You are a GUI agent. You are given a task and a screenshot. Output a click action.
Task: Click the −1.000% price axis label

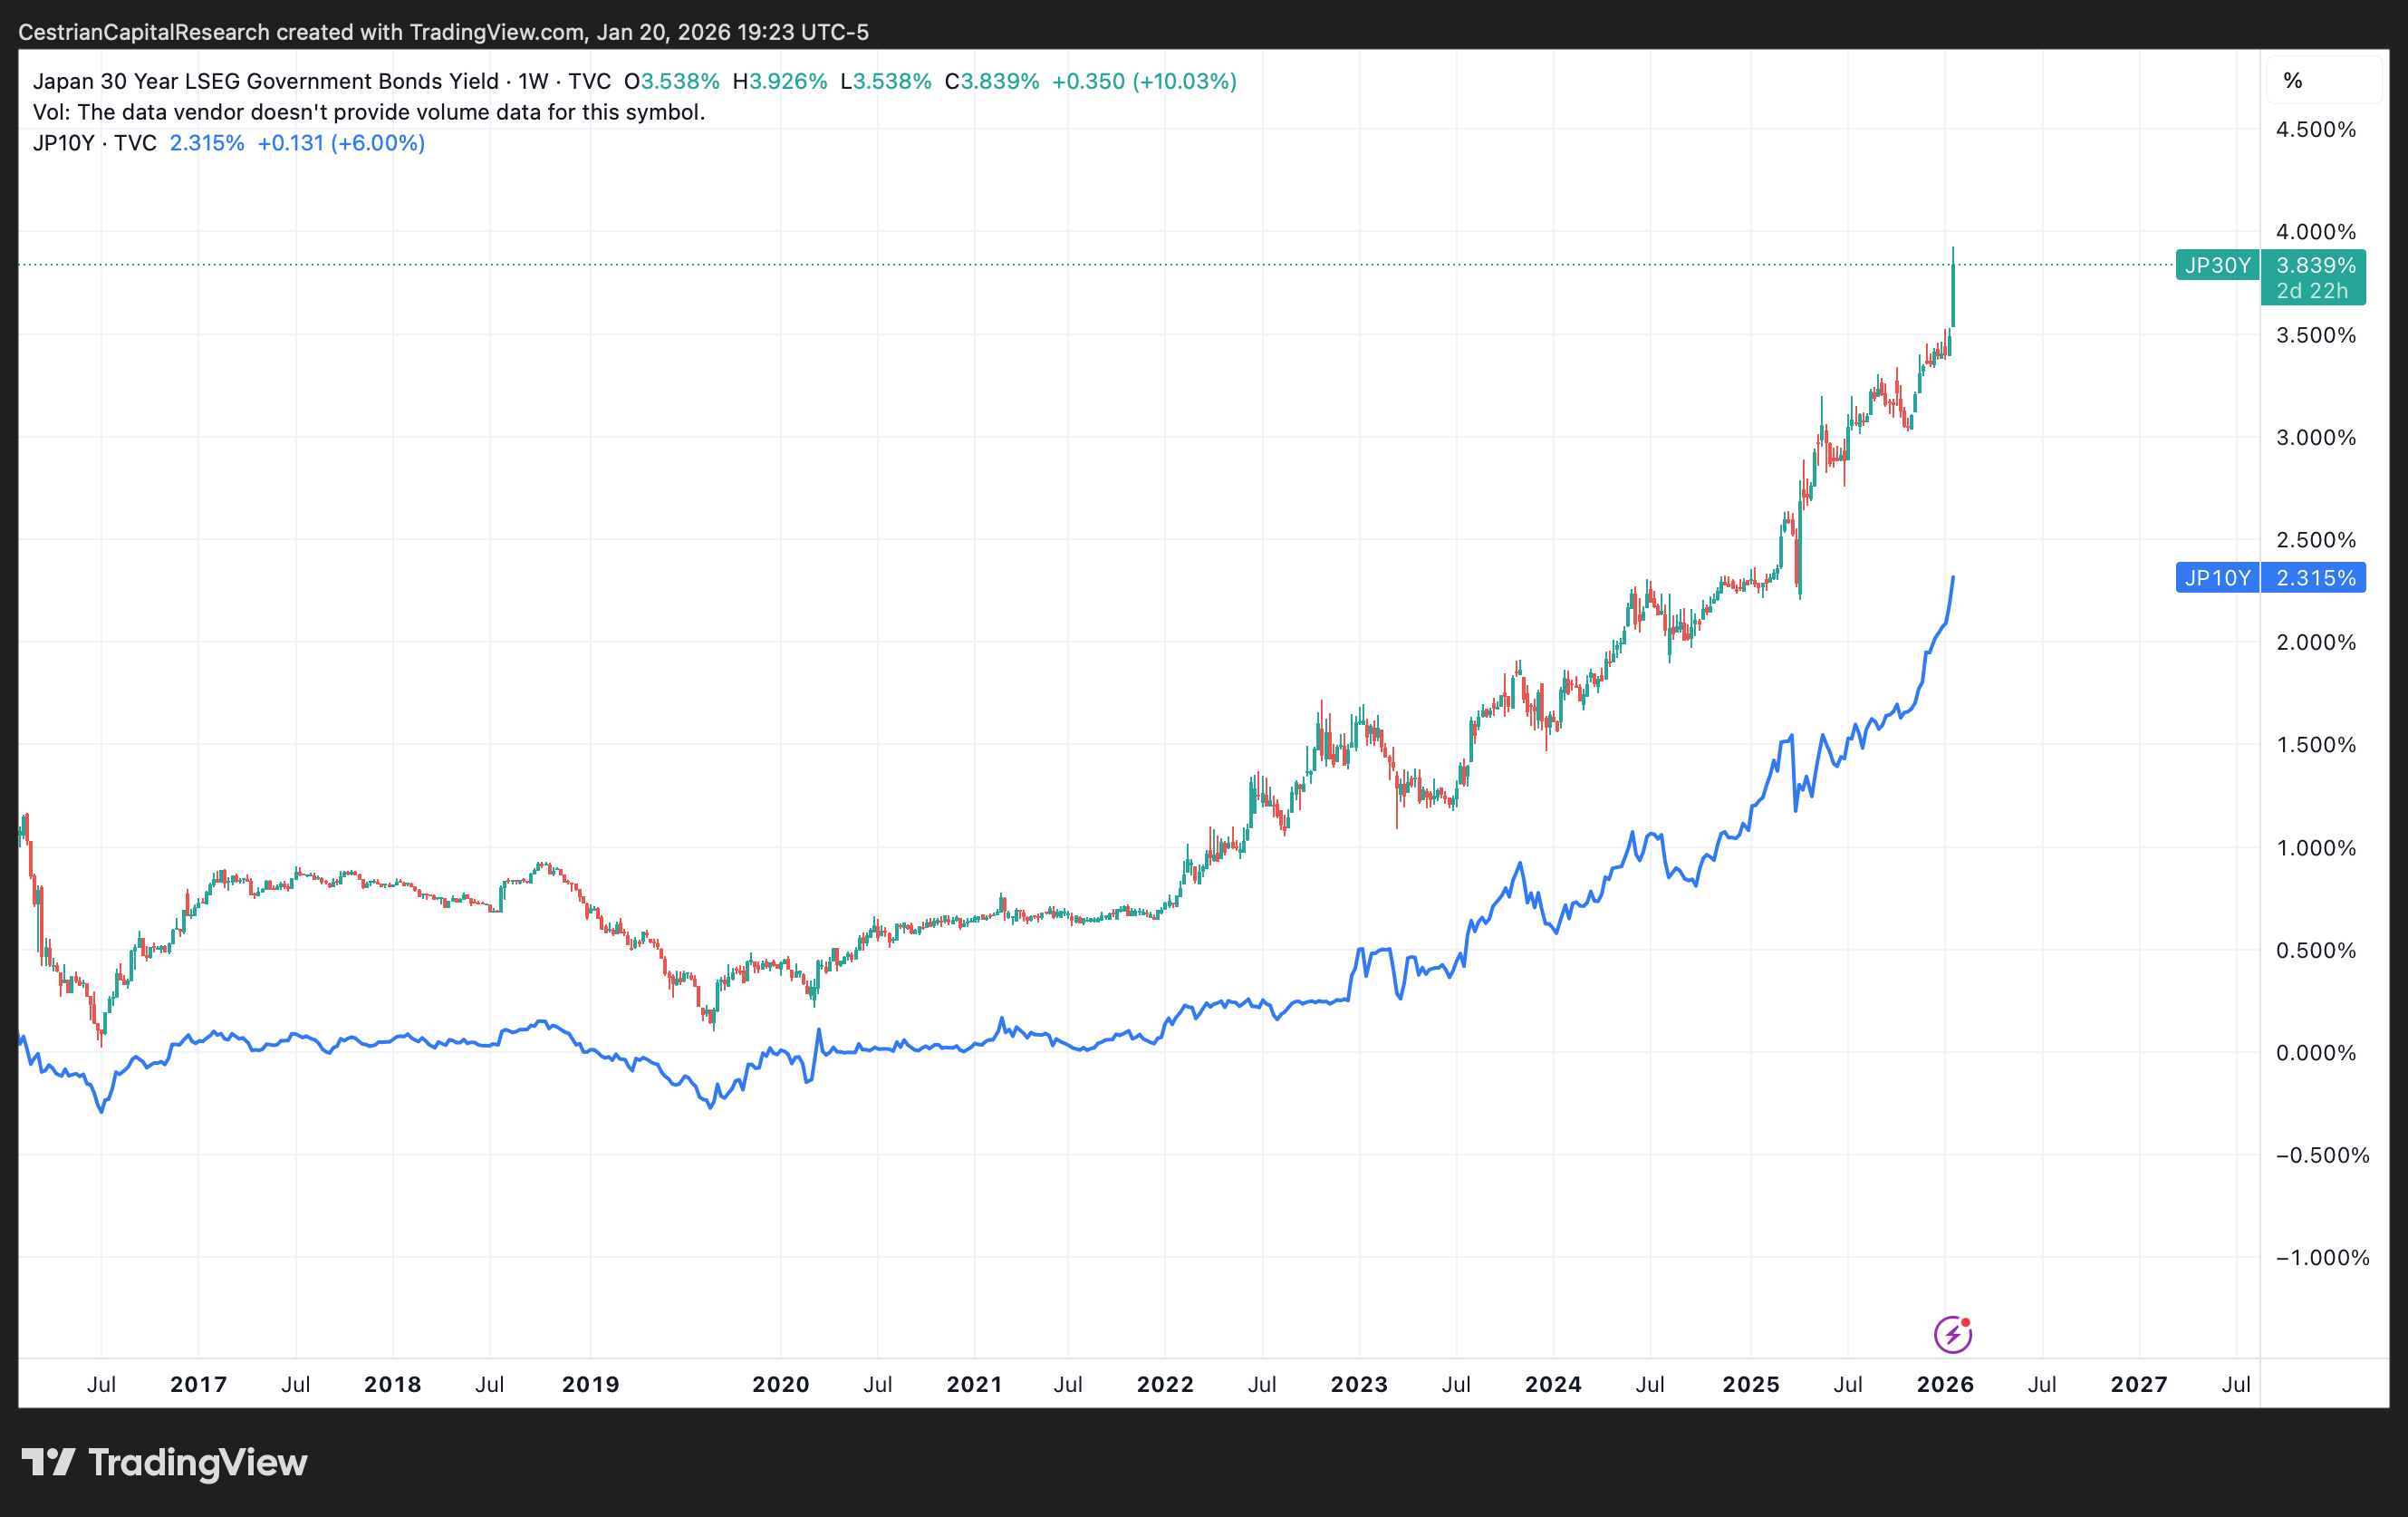point(2321,1257)
